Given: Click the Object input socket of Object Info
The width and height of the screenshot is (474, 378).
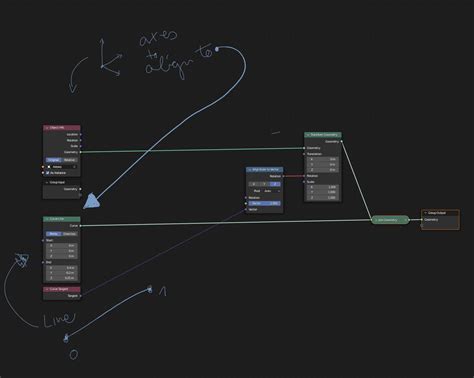Looking at the screenshot, I should click(43, 167).
